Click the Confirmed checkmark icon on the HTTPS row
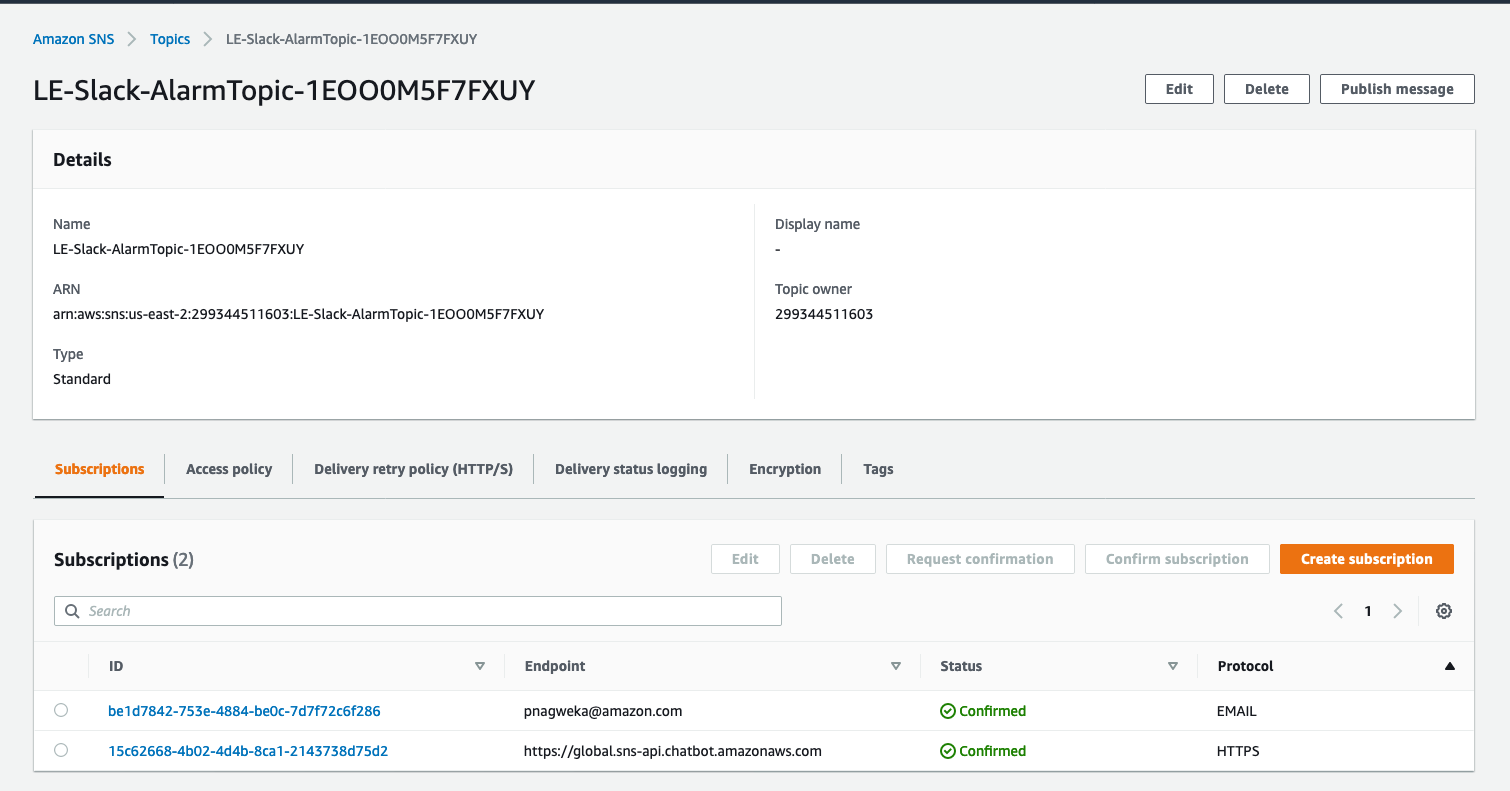This screenshot has height=791, width=1510. click(947, 750)
